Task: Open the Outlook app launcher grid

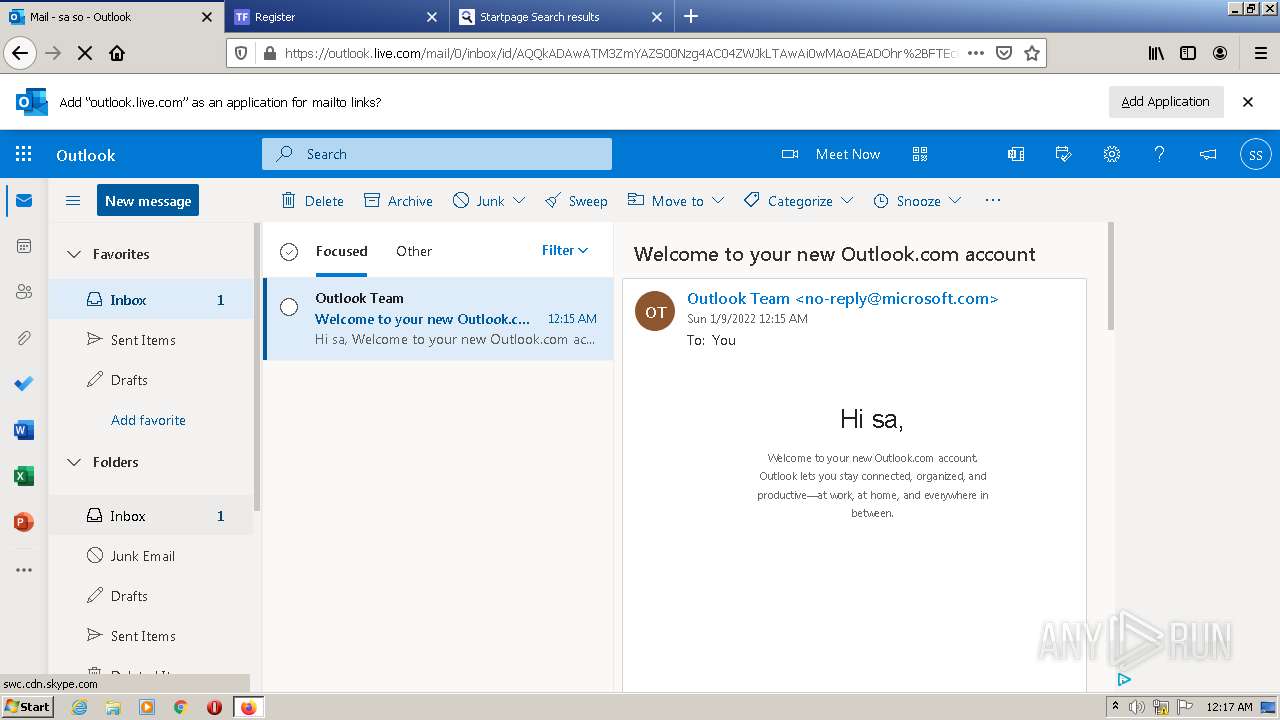Action: point(24,154)
